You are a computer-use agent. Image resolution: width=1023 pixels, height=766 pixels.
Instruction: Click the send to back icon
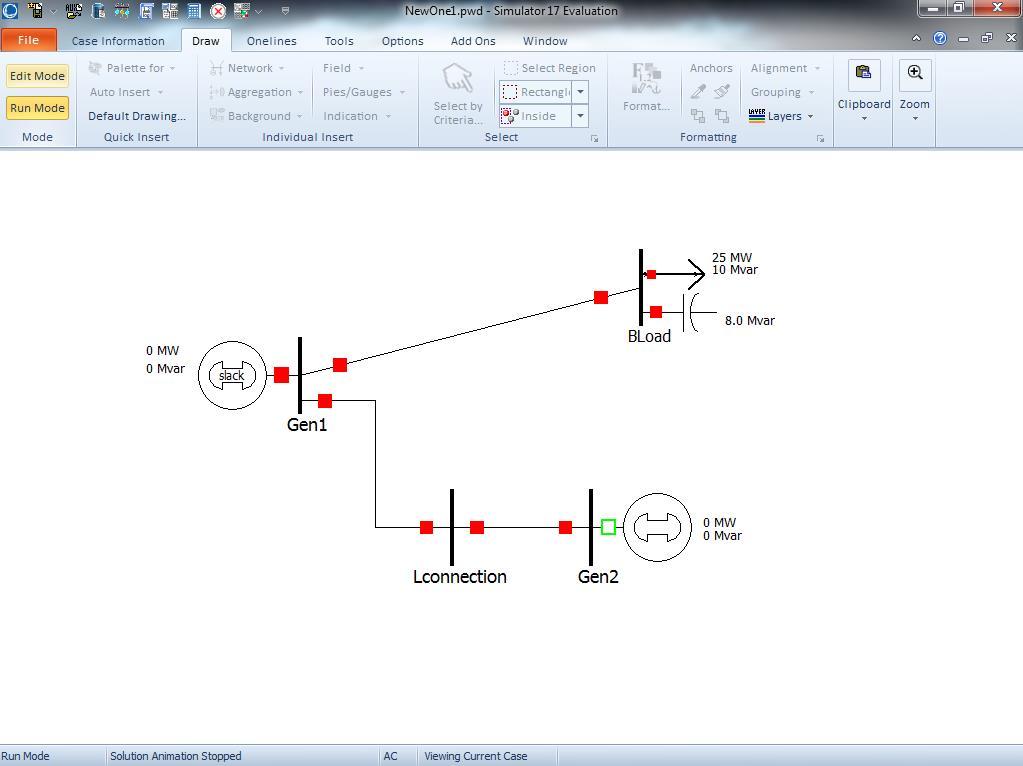698,115
